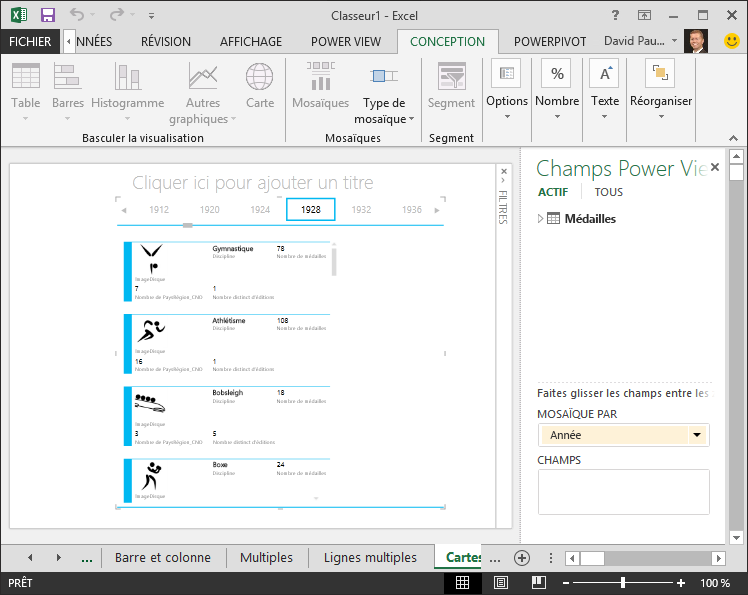Choose the Histogramme visualization
This screenshot has width=748, height=595.
127,91
